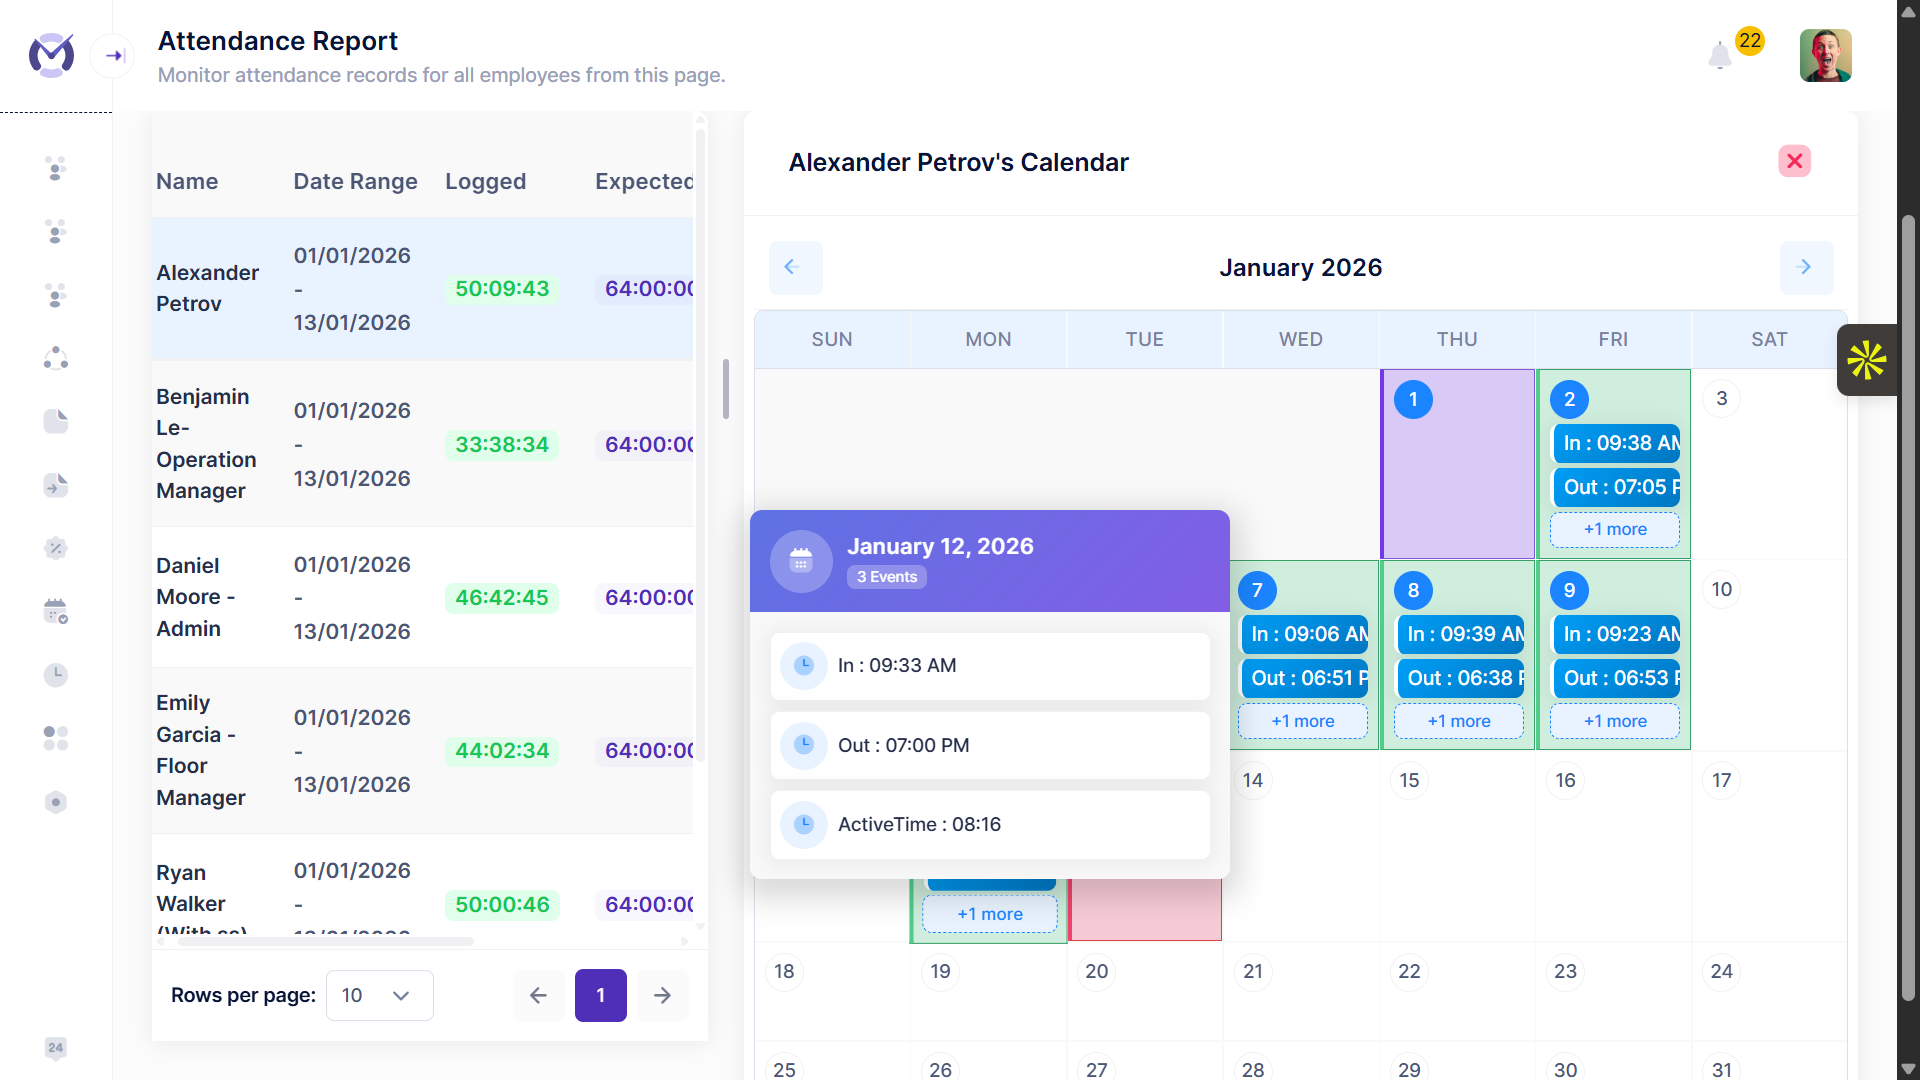The image size is (1920, 1080).
Task: Click the hexagon settings icon in sidebar
Action: point(55,801)
